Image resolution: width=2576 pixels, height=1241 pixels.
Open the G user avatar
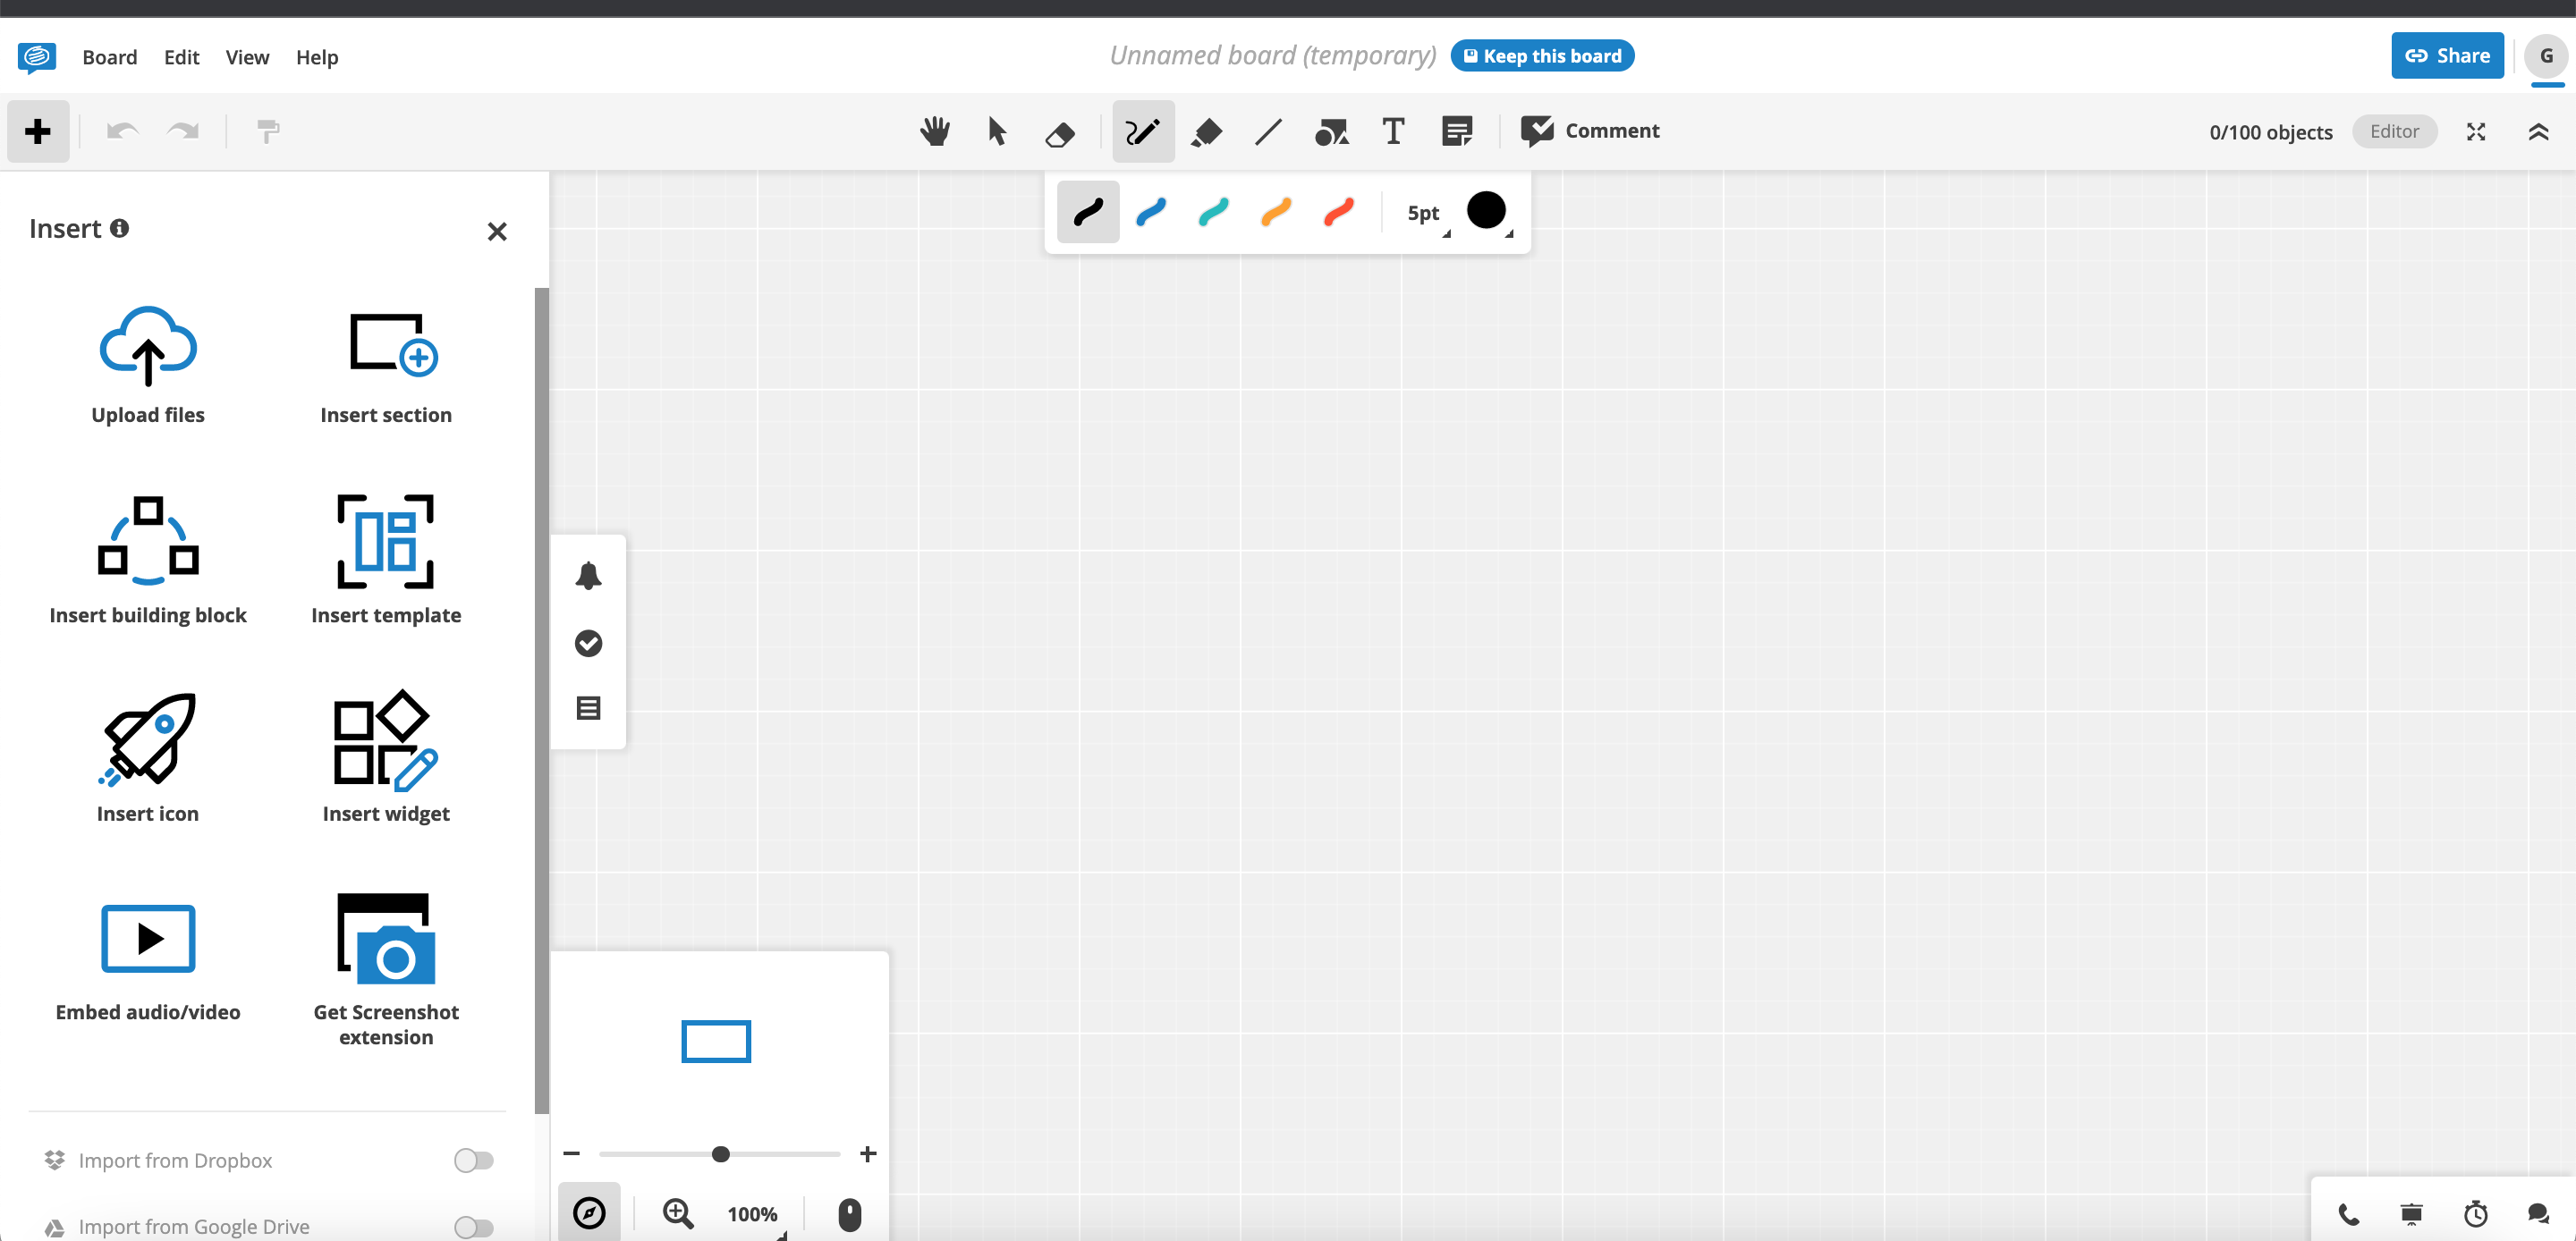pos(2546,56)
